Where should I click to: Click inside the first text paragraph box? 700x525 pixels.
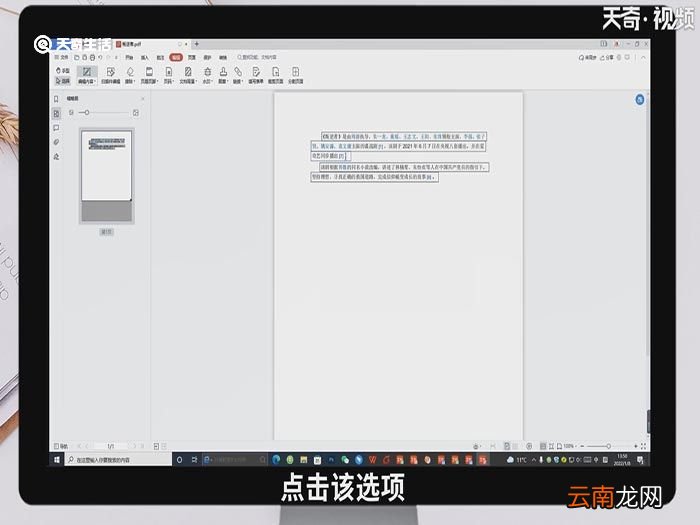click(x=399, y=146)
